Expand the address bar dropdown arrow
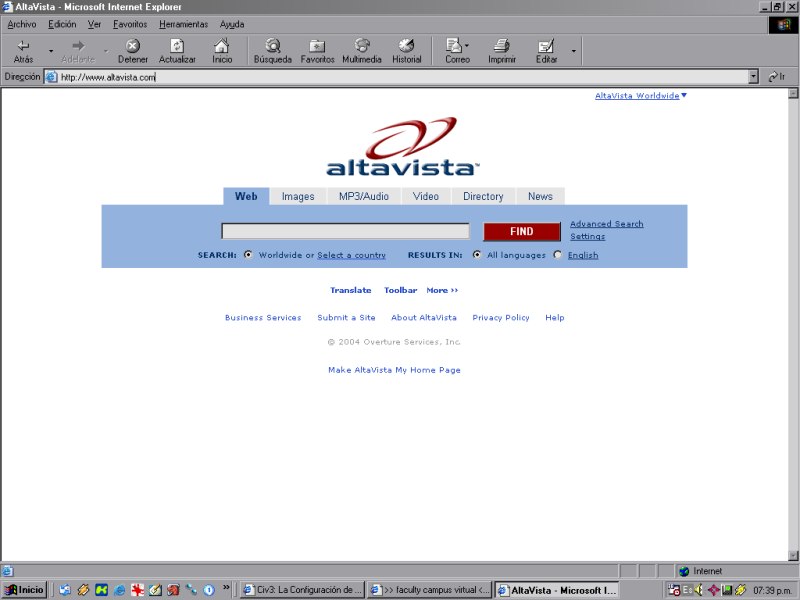800x600 pixels. click(753, 77)
